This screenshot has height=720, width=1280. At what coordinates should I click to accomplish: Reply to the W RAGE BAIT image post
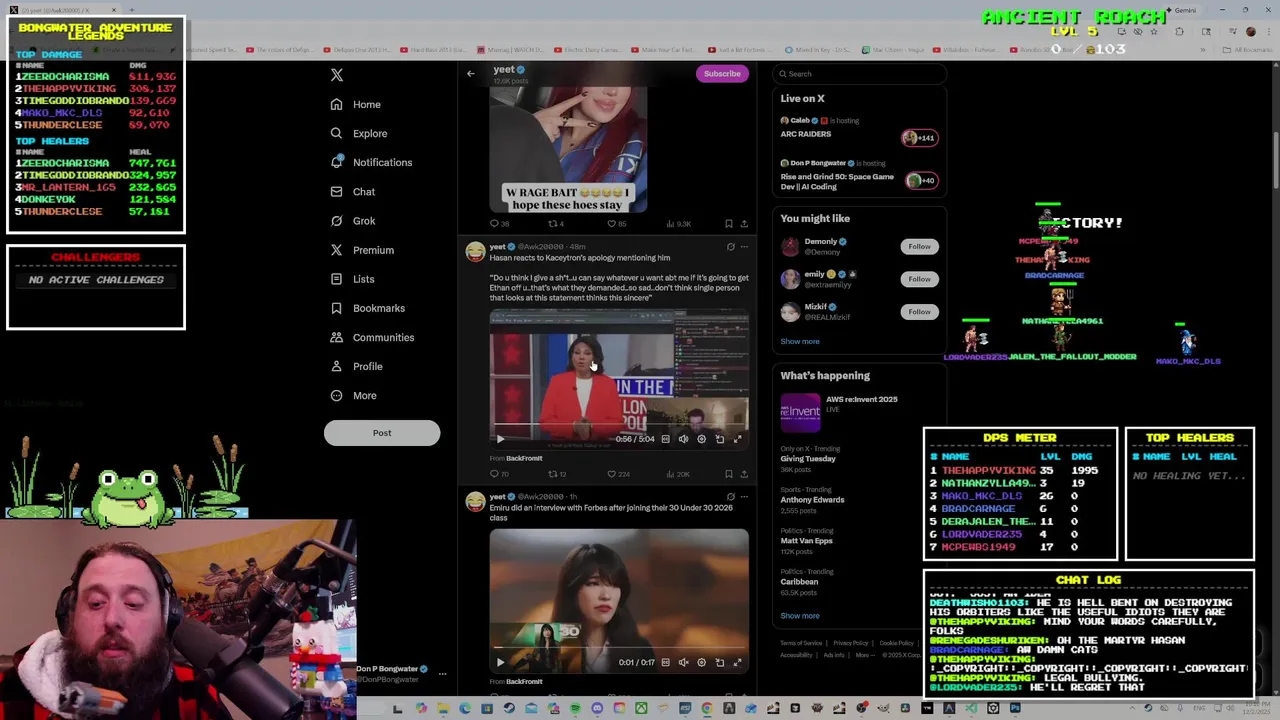(x=497, y=224)
